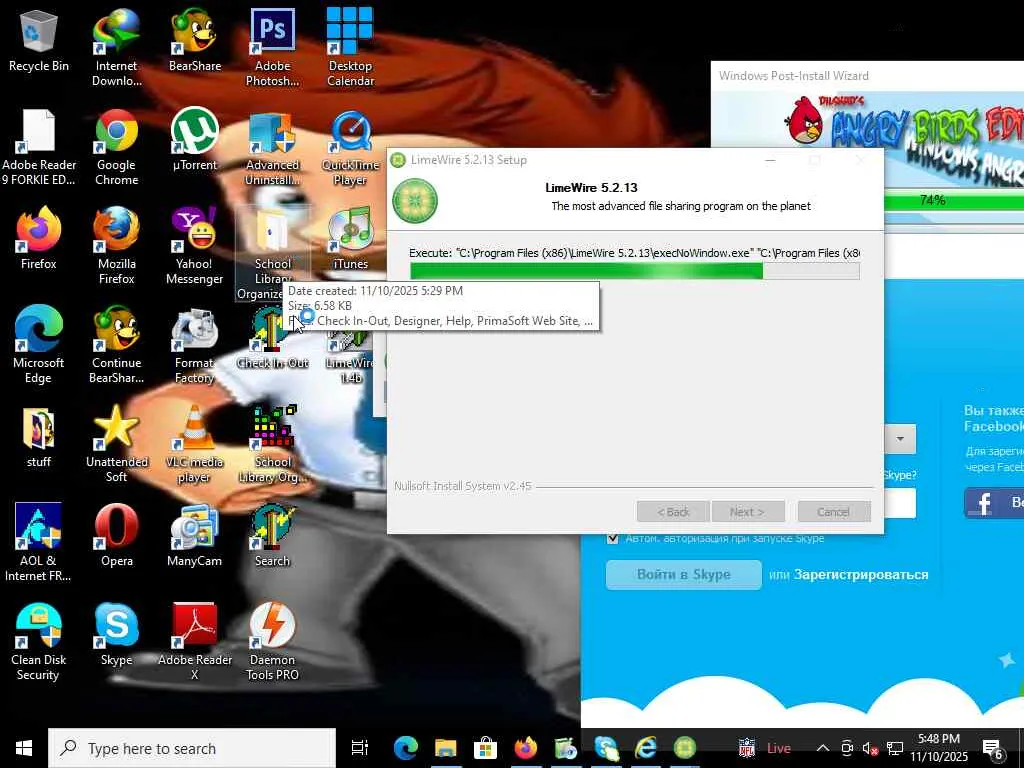Viewport: 1024px width, 768px height.
Task: Follow the Зарегистрироваться link in Skype
Action: [861, 575]
